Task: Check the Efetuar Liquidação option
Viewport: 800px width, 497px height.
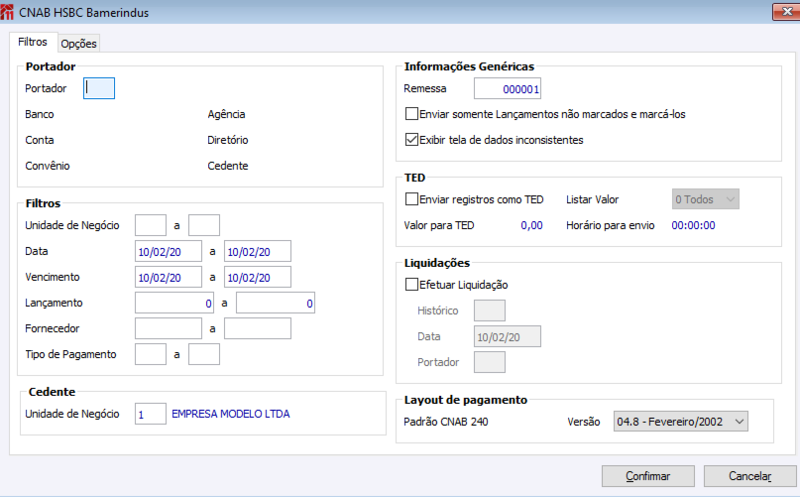Action: point(412,285)
